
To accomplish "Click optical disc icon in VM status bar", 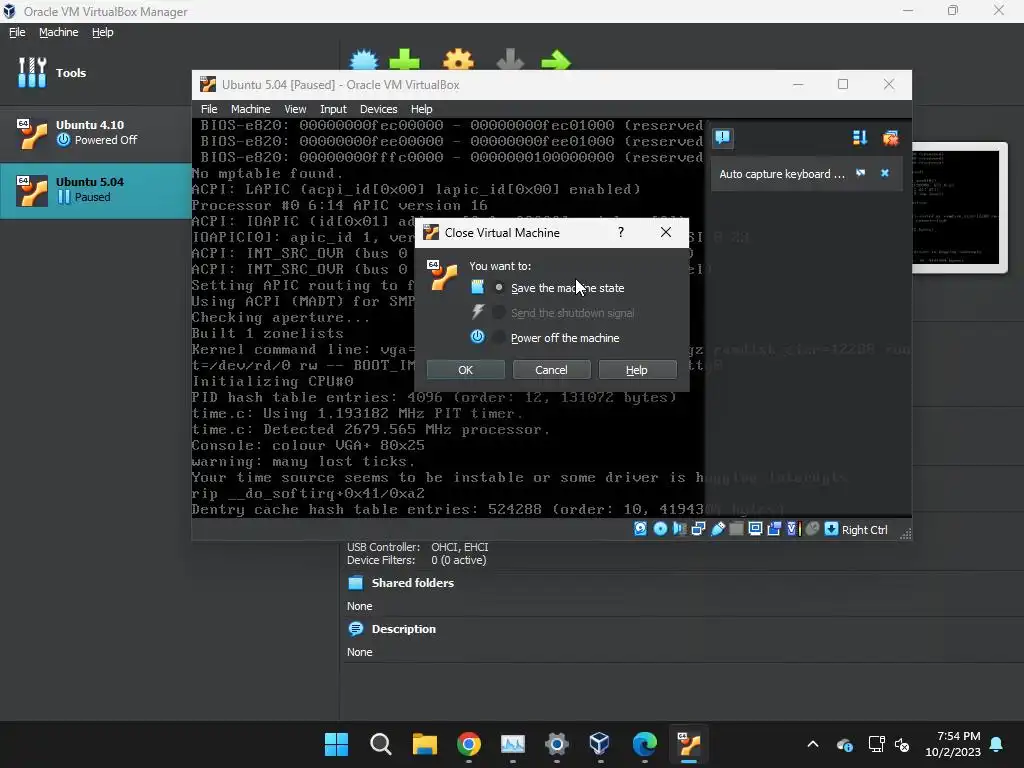I will (660, 529).
